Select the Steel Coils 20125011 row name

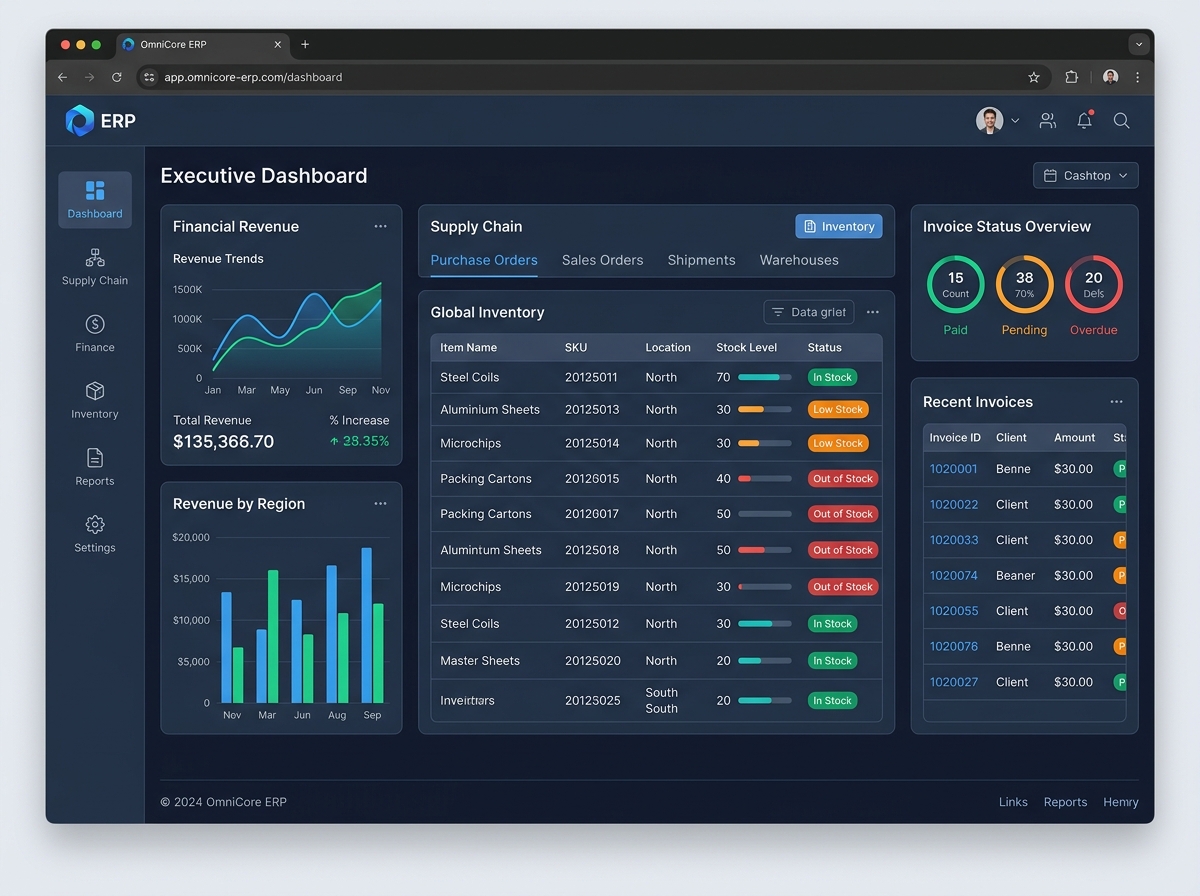[470, 377]
